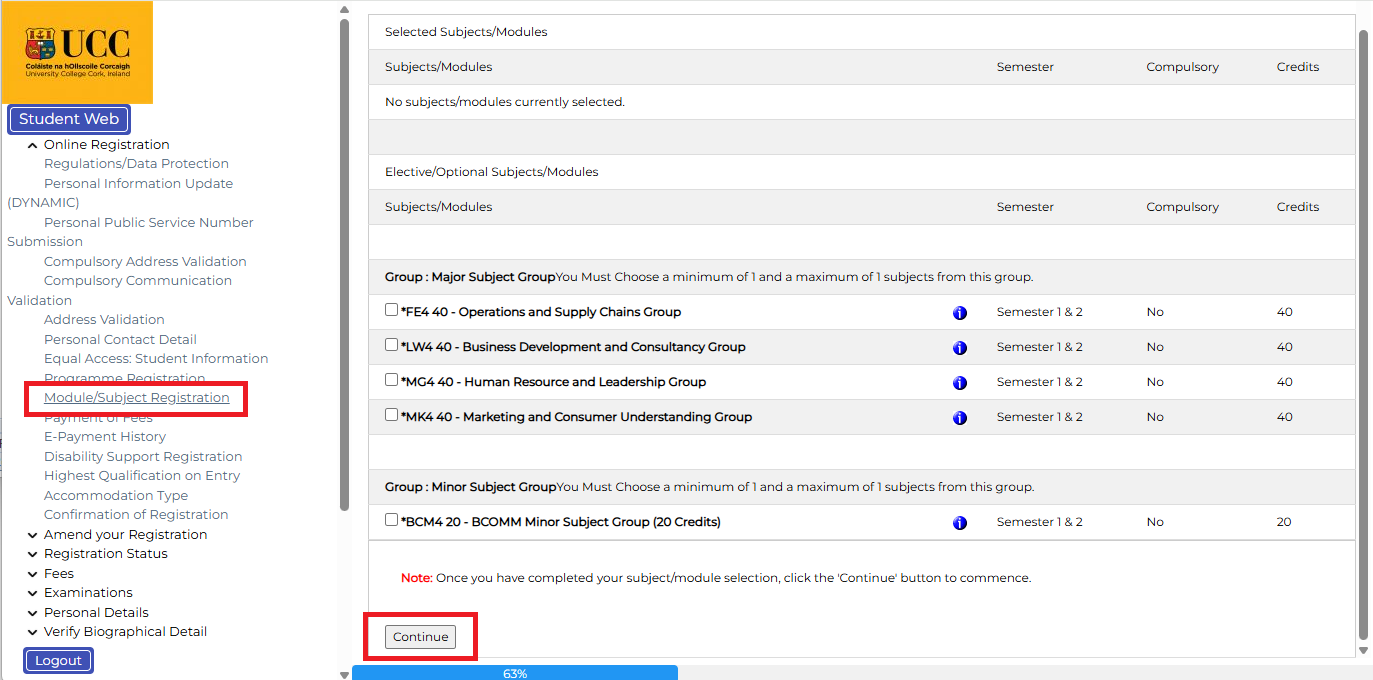Open Personal Public Service Number Submission
Image resolution: width=1373 pixels, height=680 pixels.
[148, 223]
